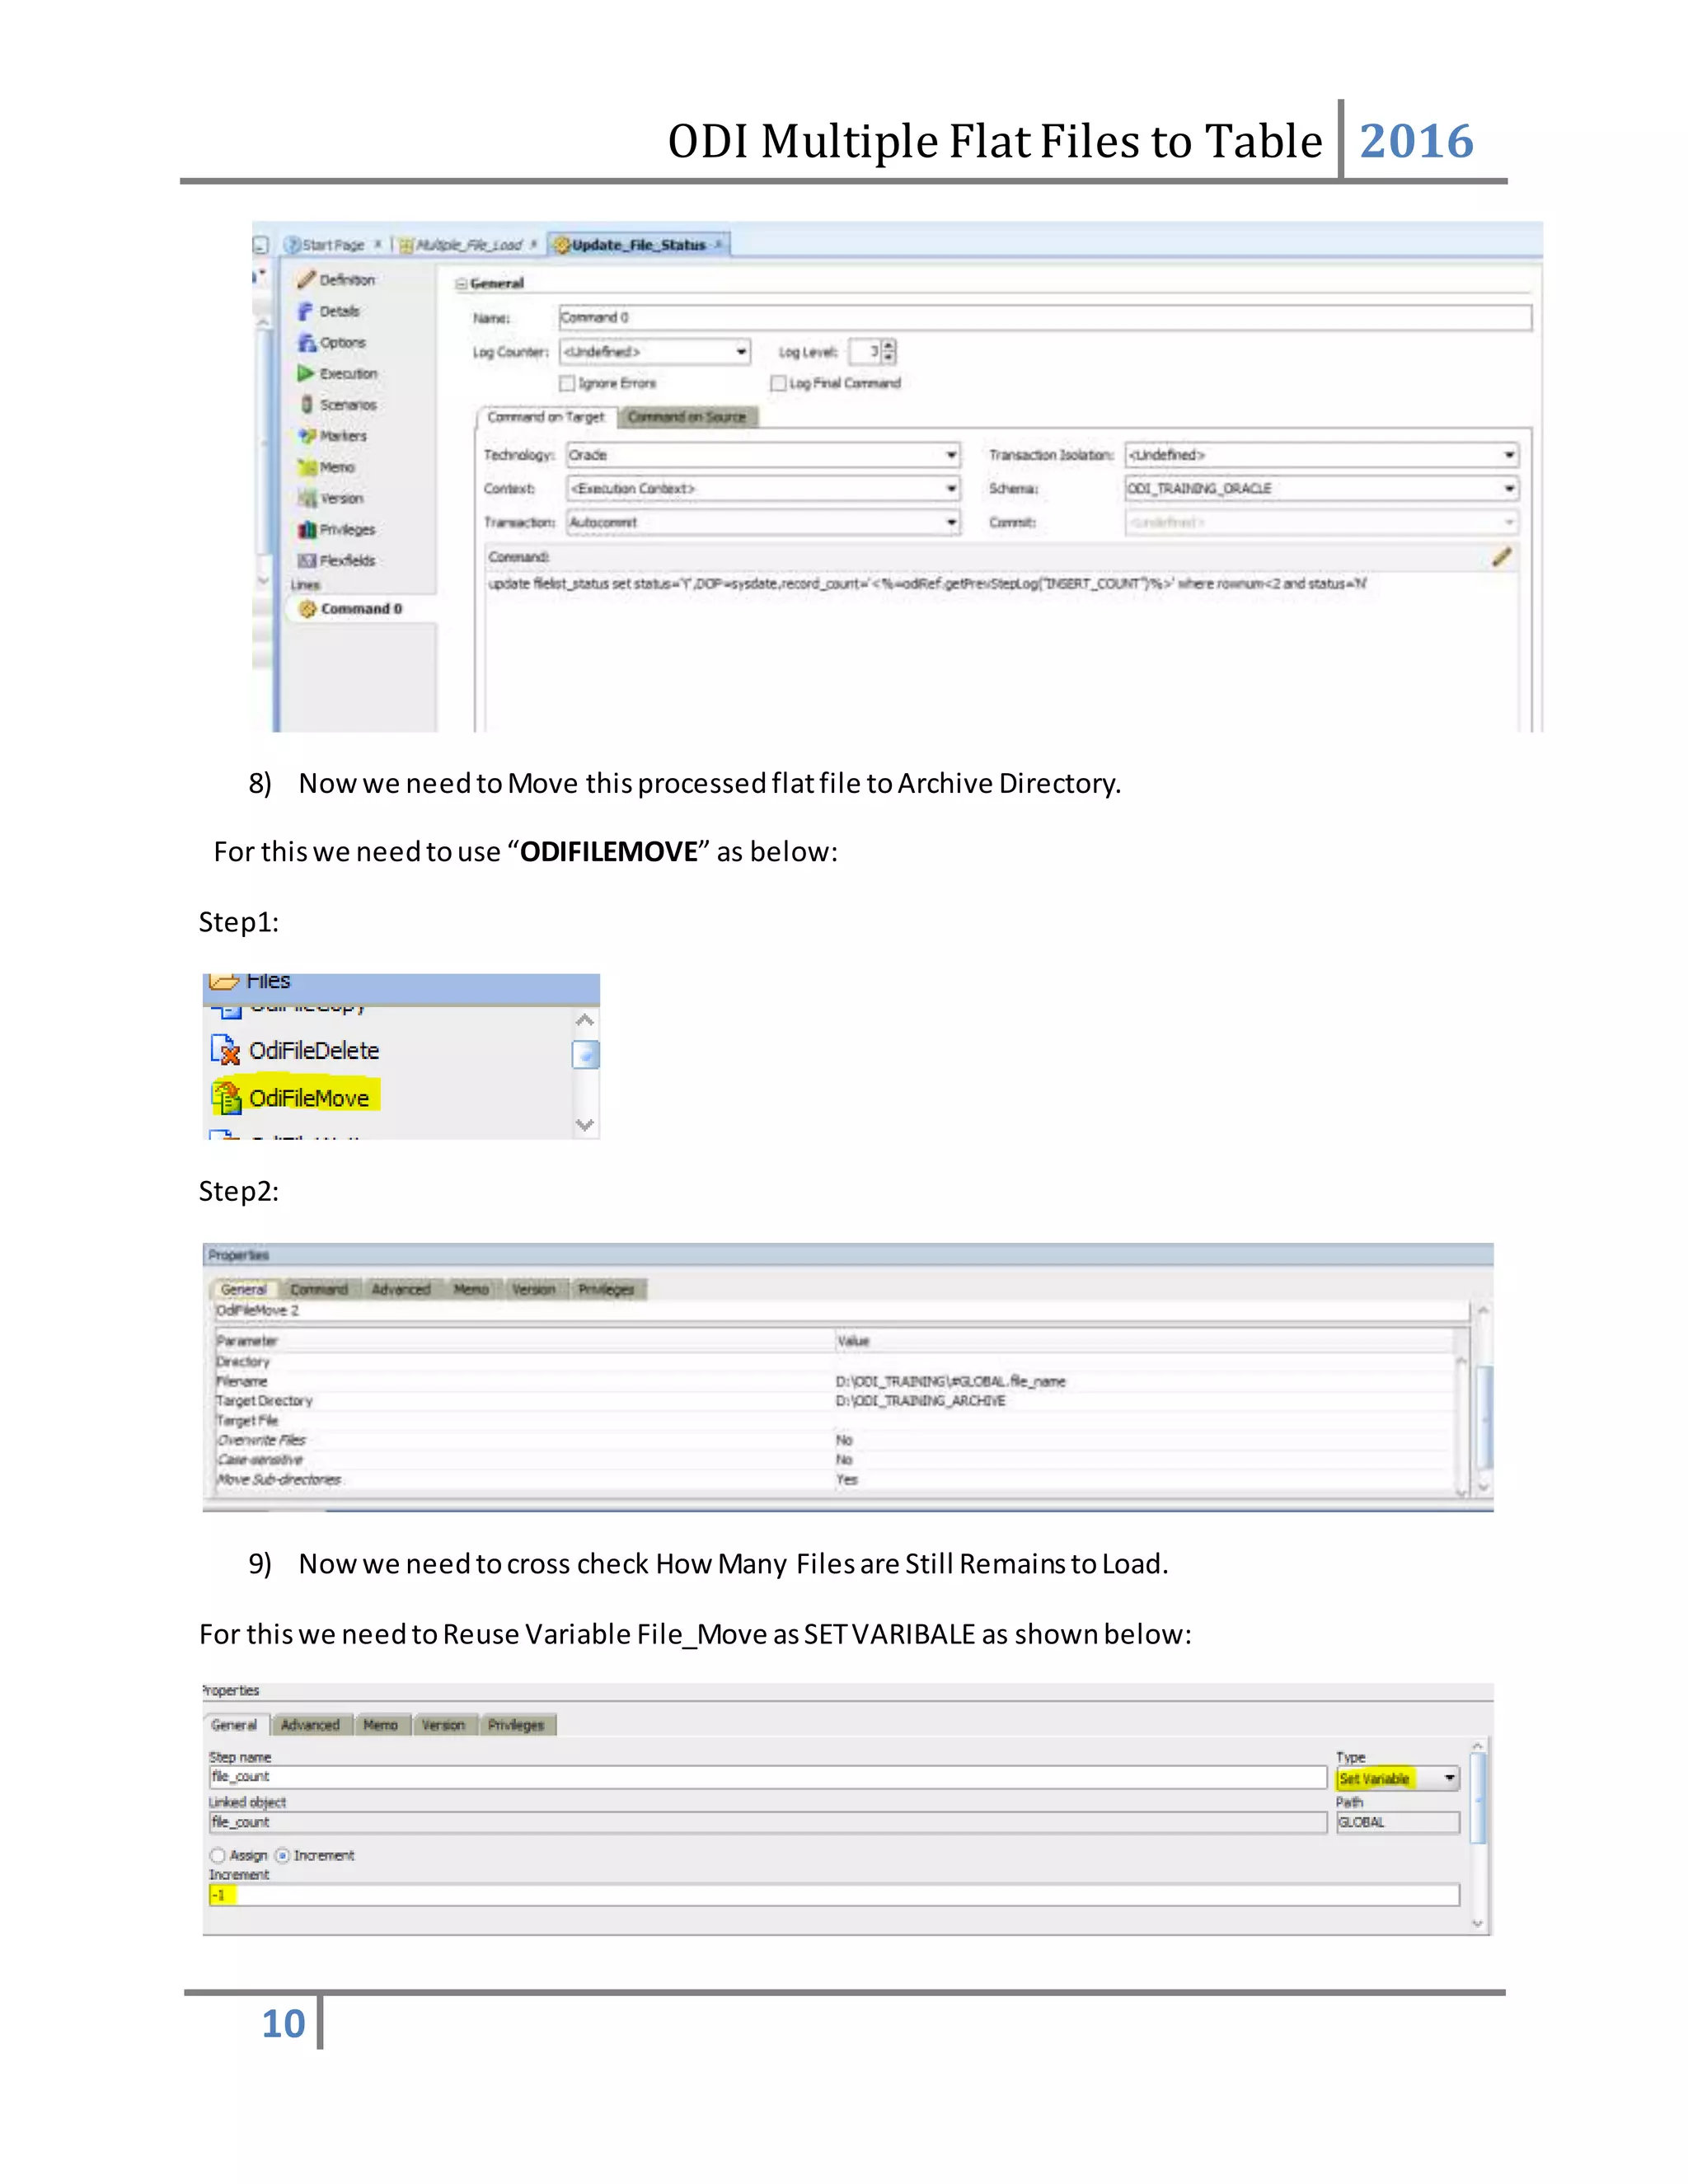Image resolution: width=1688 pixels, height=2184 pixels.
Task: Click the Target Directory value D:\ODI_TRAINING_ARCHIVE
Action: click(x=920, y=1401)
